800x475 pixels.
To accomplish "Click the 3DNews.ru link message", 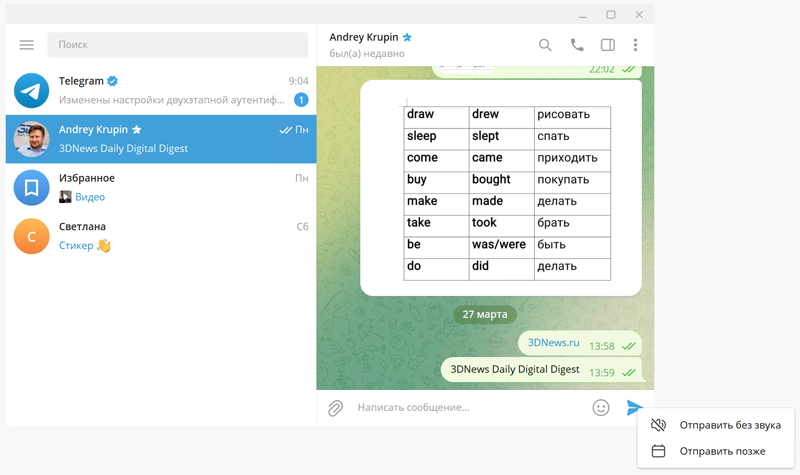I will [x=553, y=344].
